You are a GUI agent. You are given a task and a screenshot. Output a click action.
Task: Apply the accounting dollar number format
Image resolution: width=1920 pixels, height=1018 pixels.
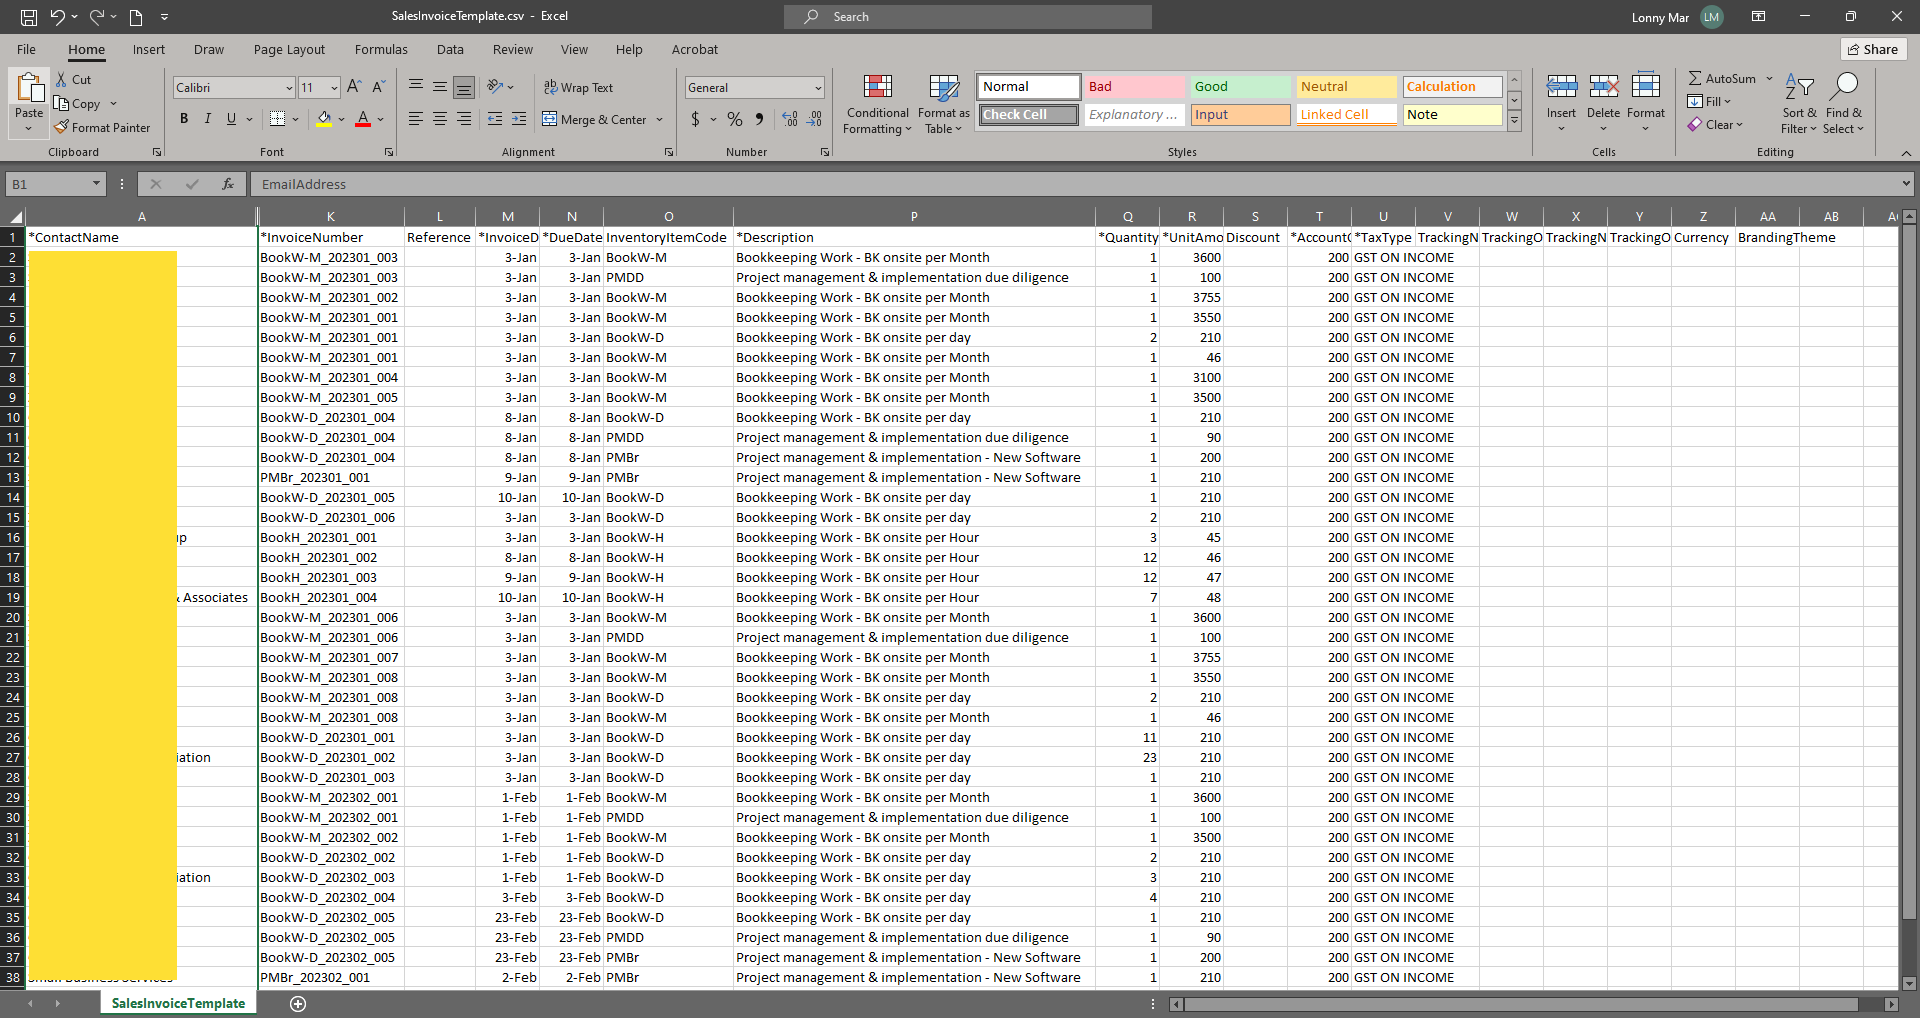(696, 119)
